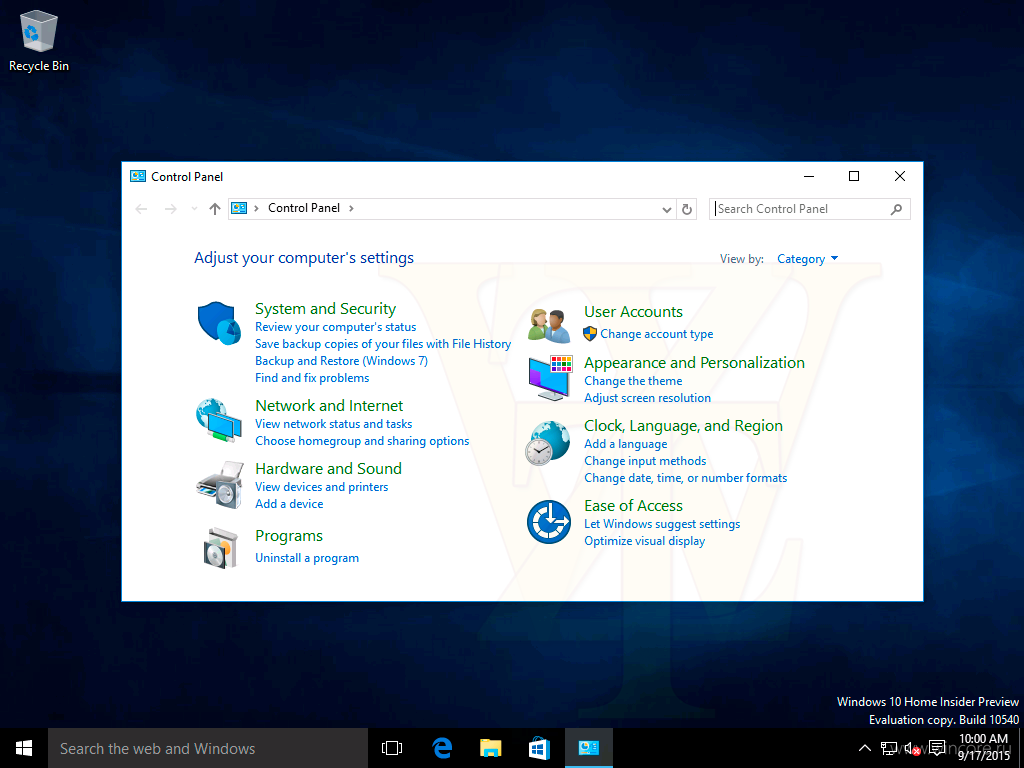Click the Back arrow in Control Panel
This screenshot has height=768, width=1024.
(x=141, y=209)
